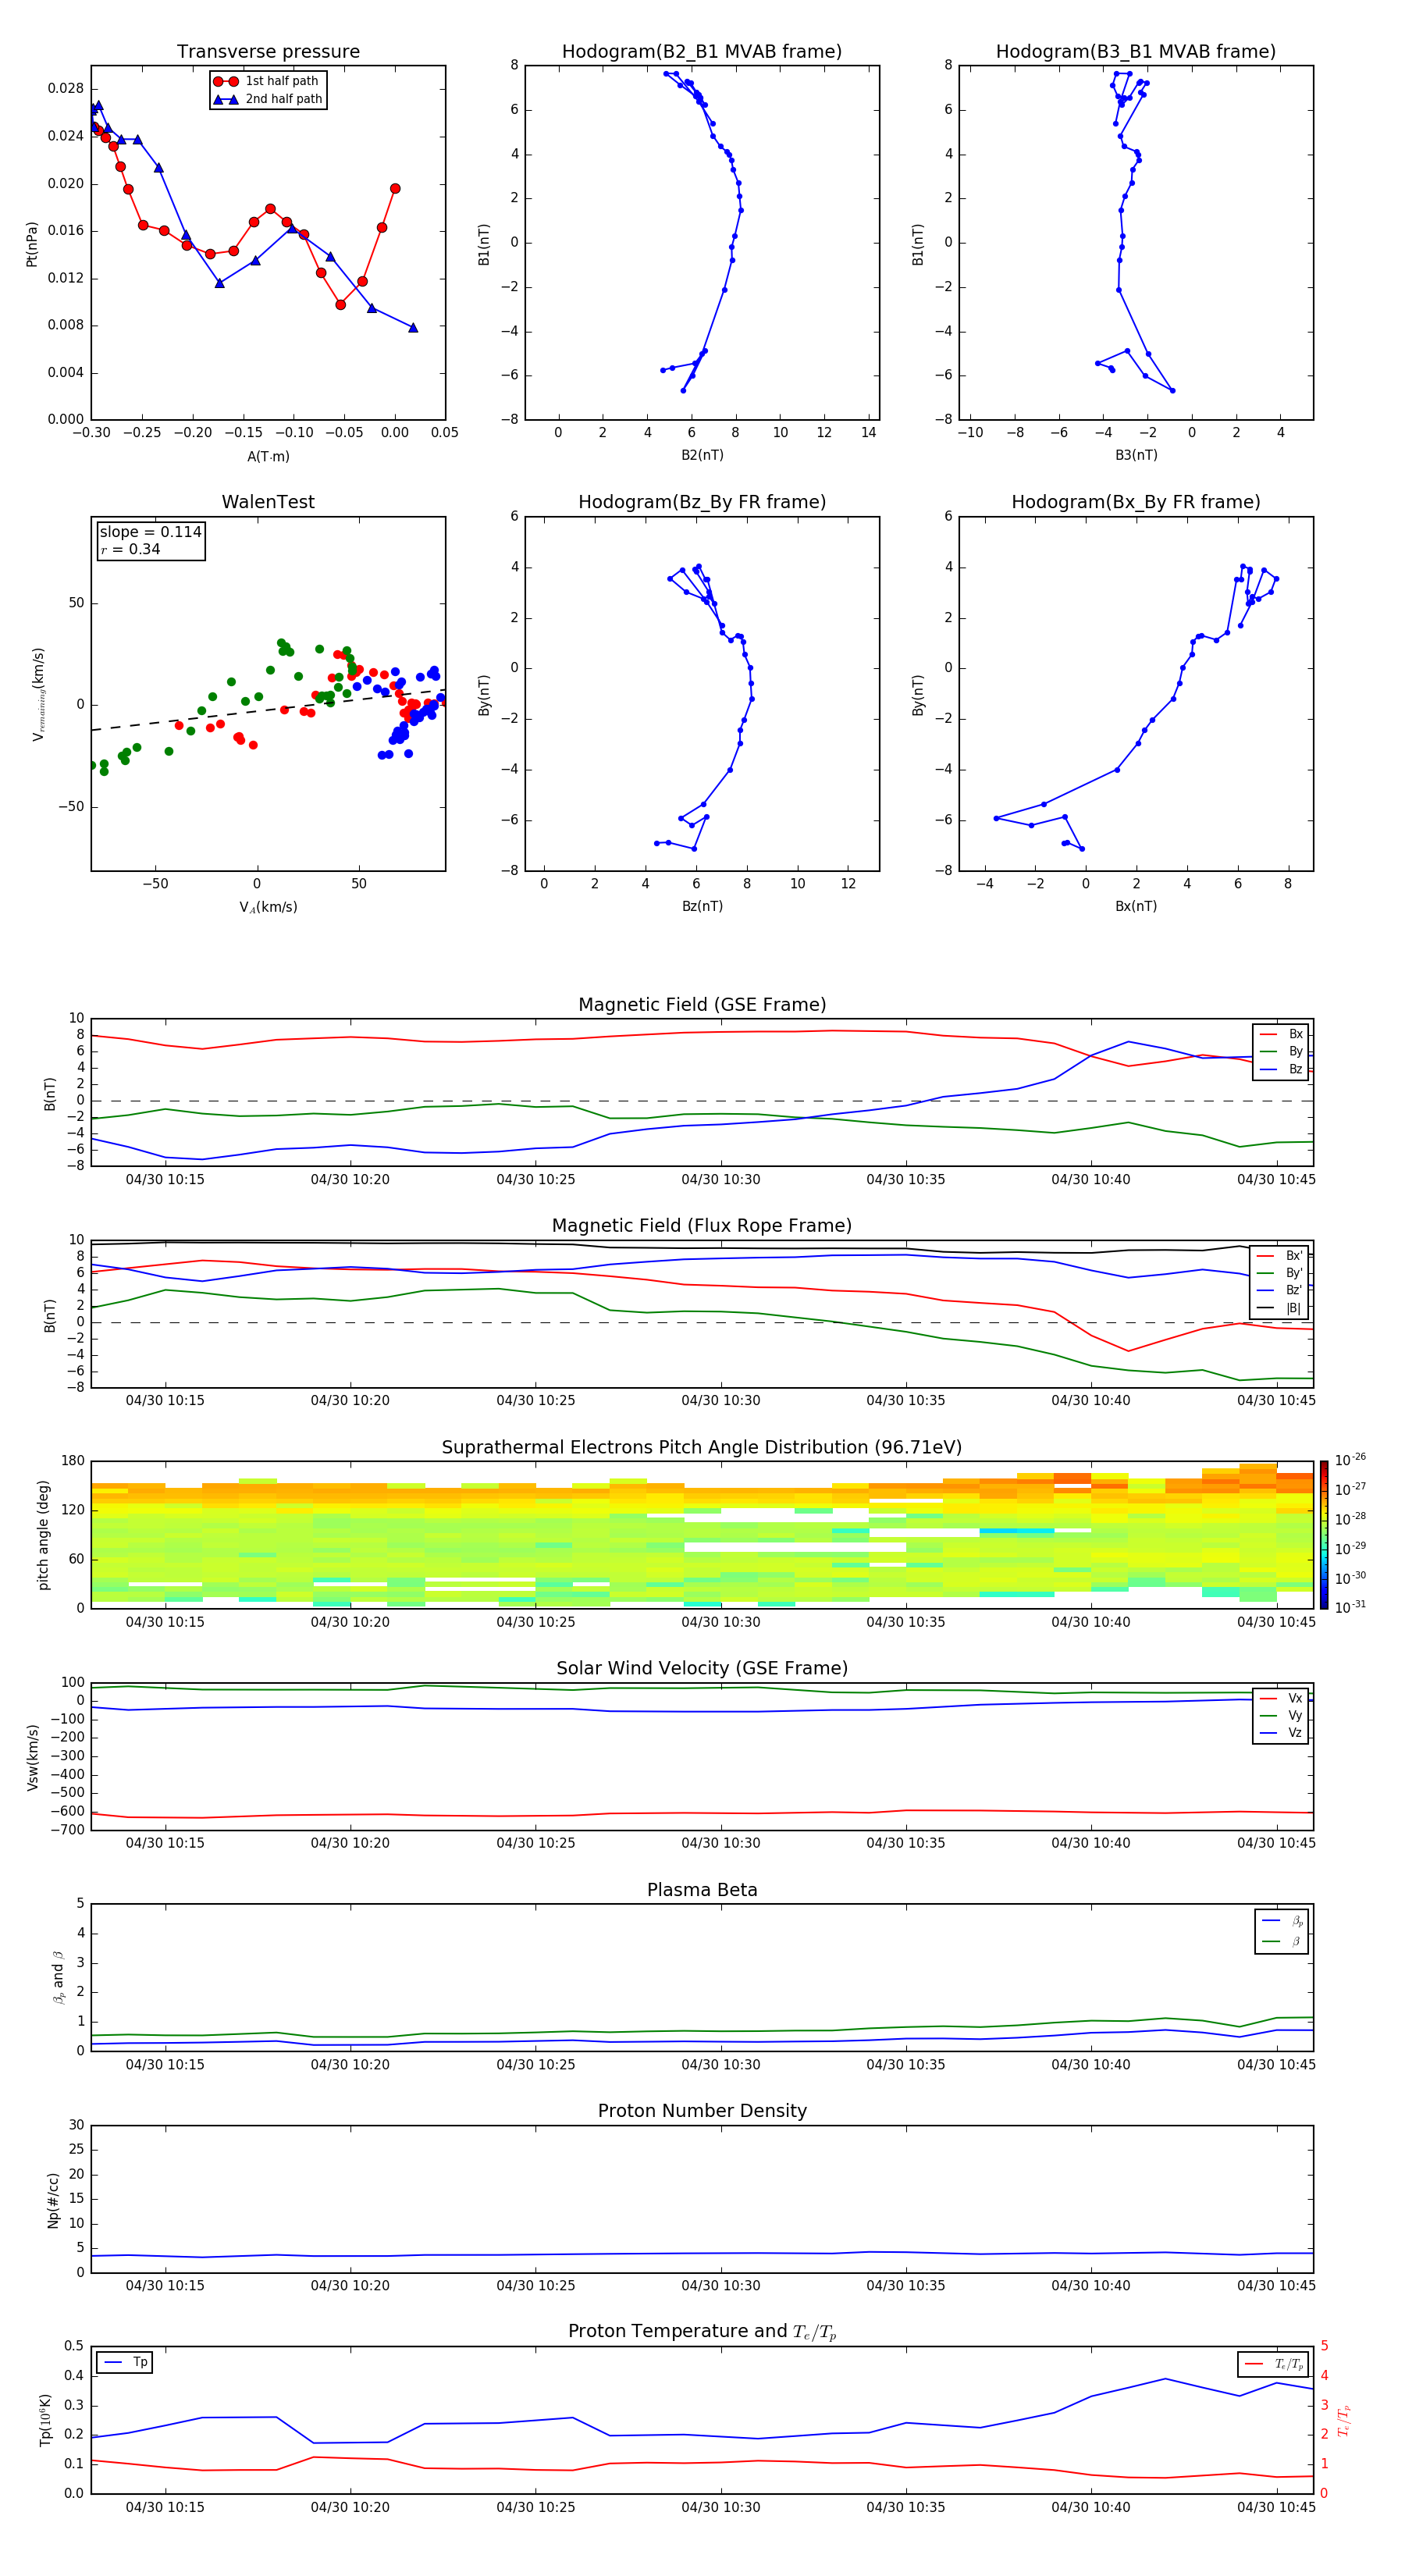1405x2576 pixels.
Task: Click the pitch angle colorbar scale
Action: (x=1324, y=1535)
